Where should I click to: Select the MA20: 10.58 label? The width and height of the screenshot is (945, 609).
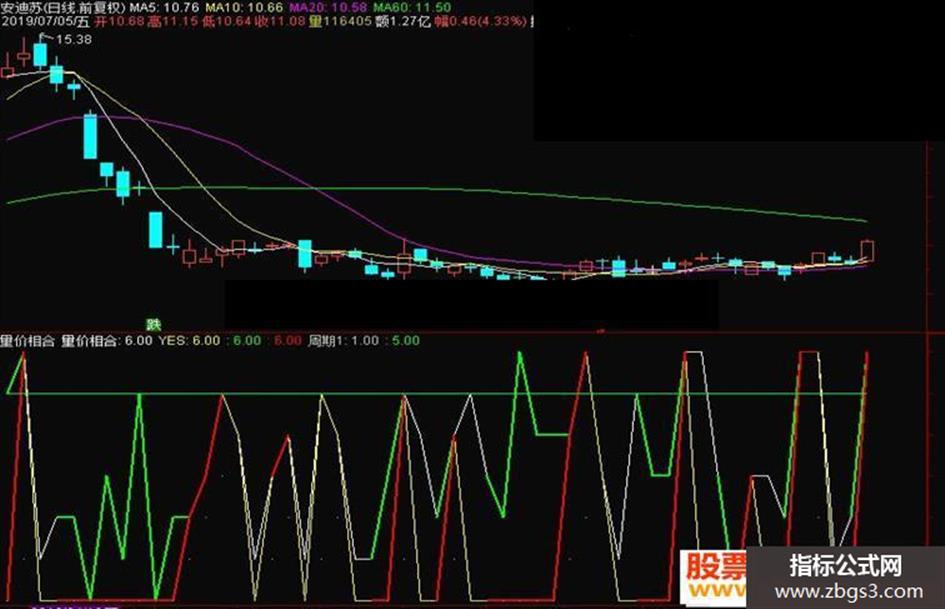[x=328, y=8]
